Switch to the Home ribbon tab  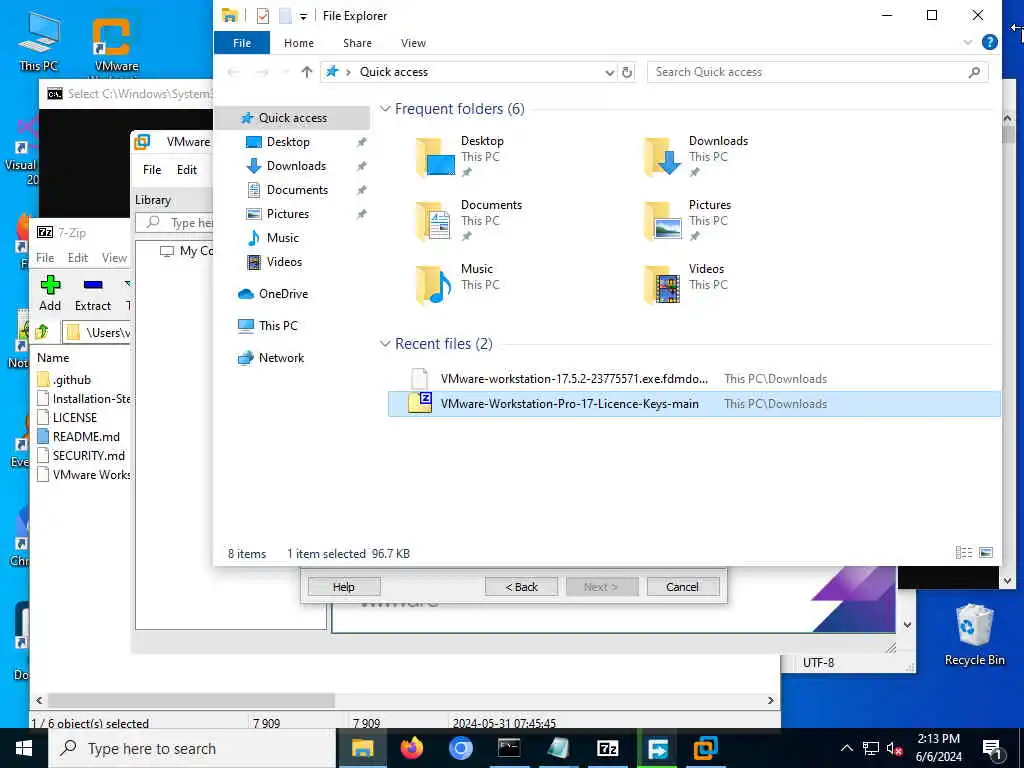click(298, 43)
